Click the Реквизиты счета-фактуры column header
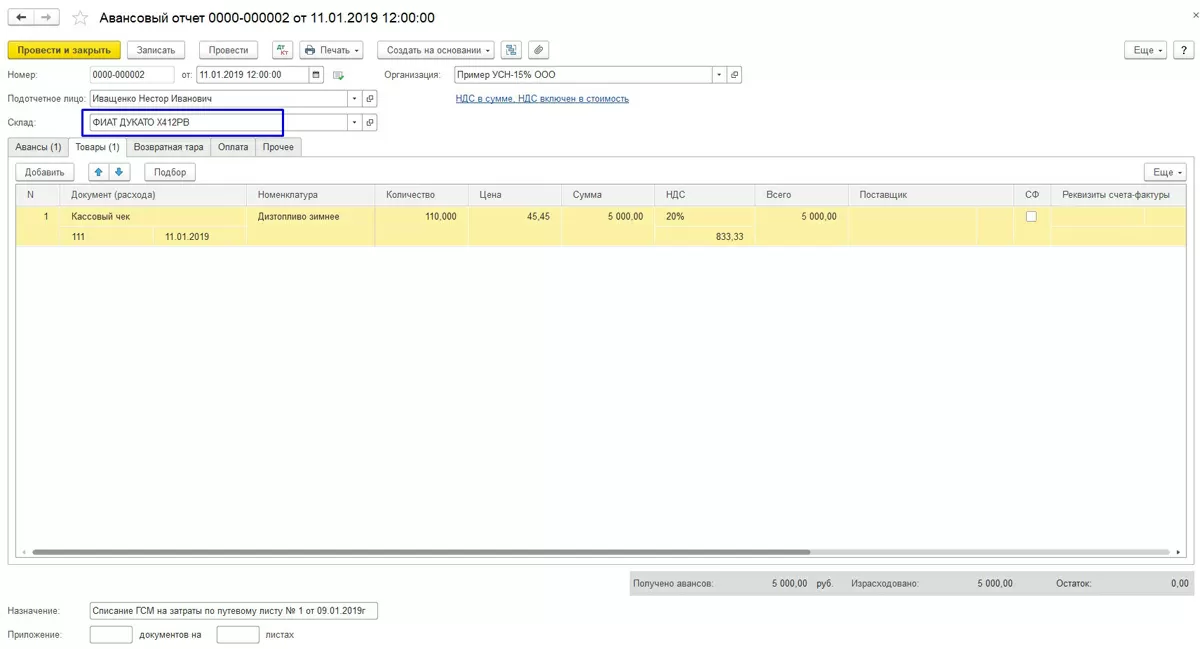 1118,195
